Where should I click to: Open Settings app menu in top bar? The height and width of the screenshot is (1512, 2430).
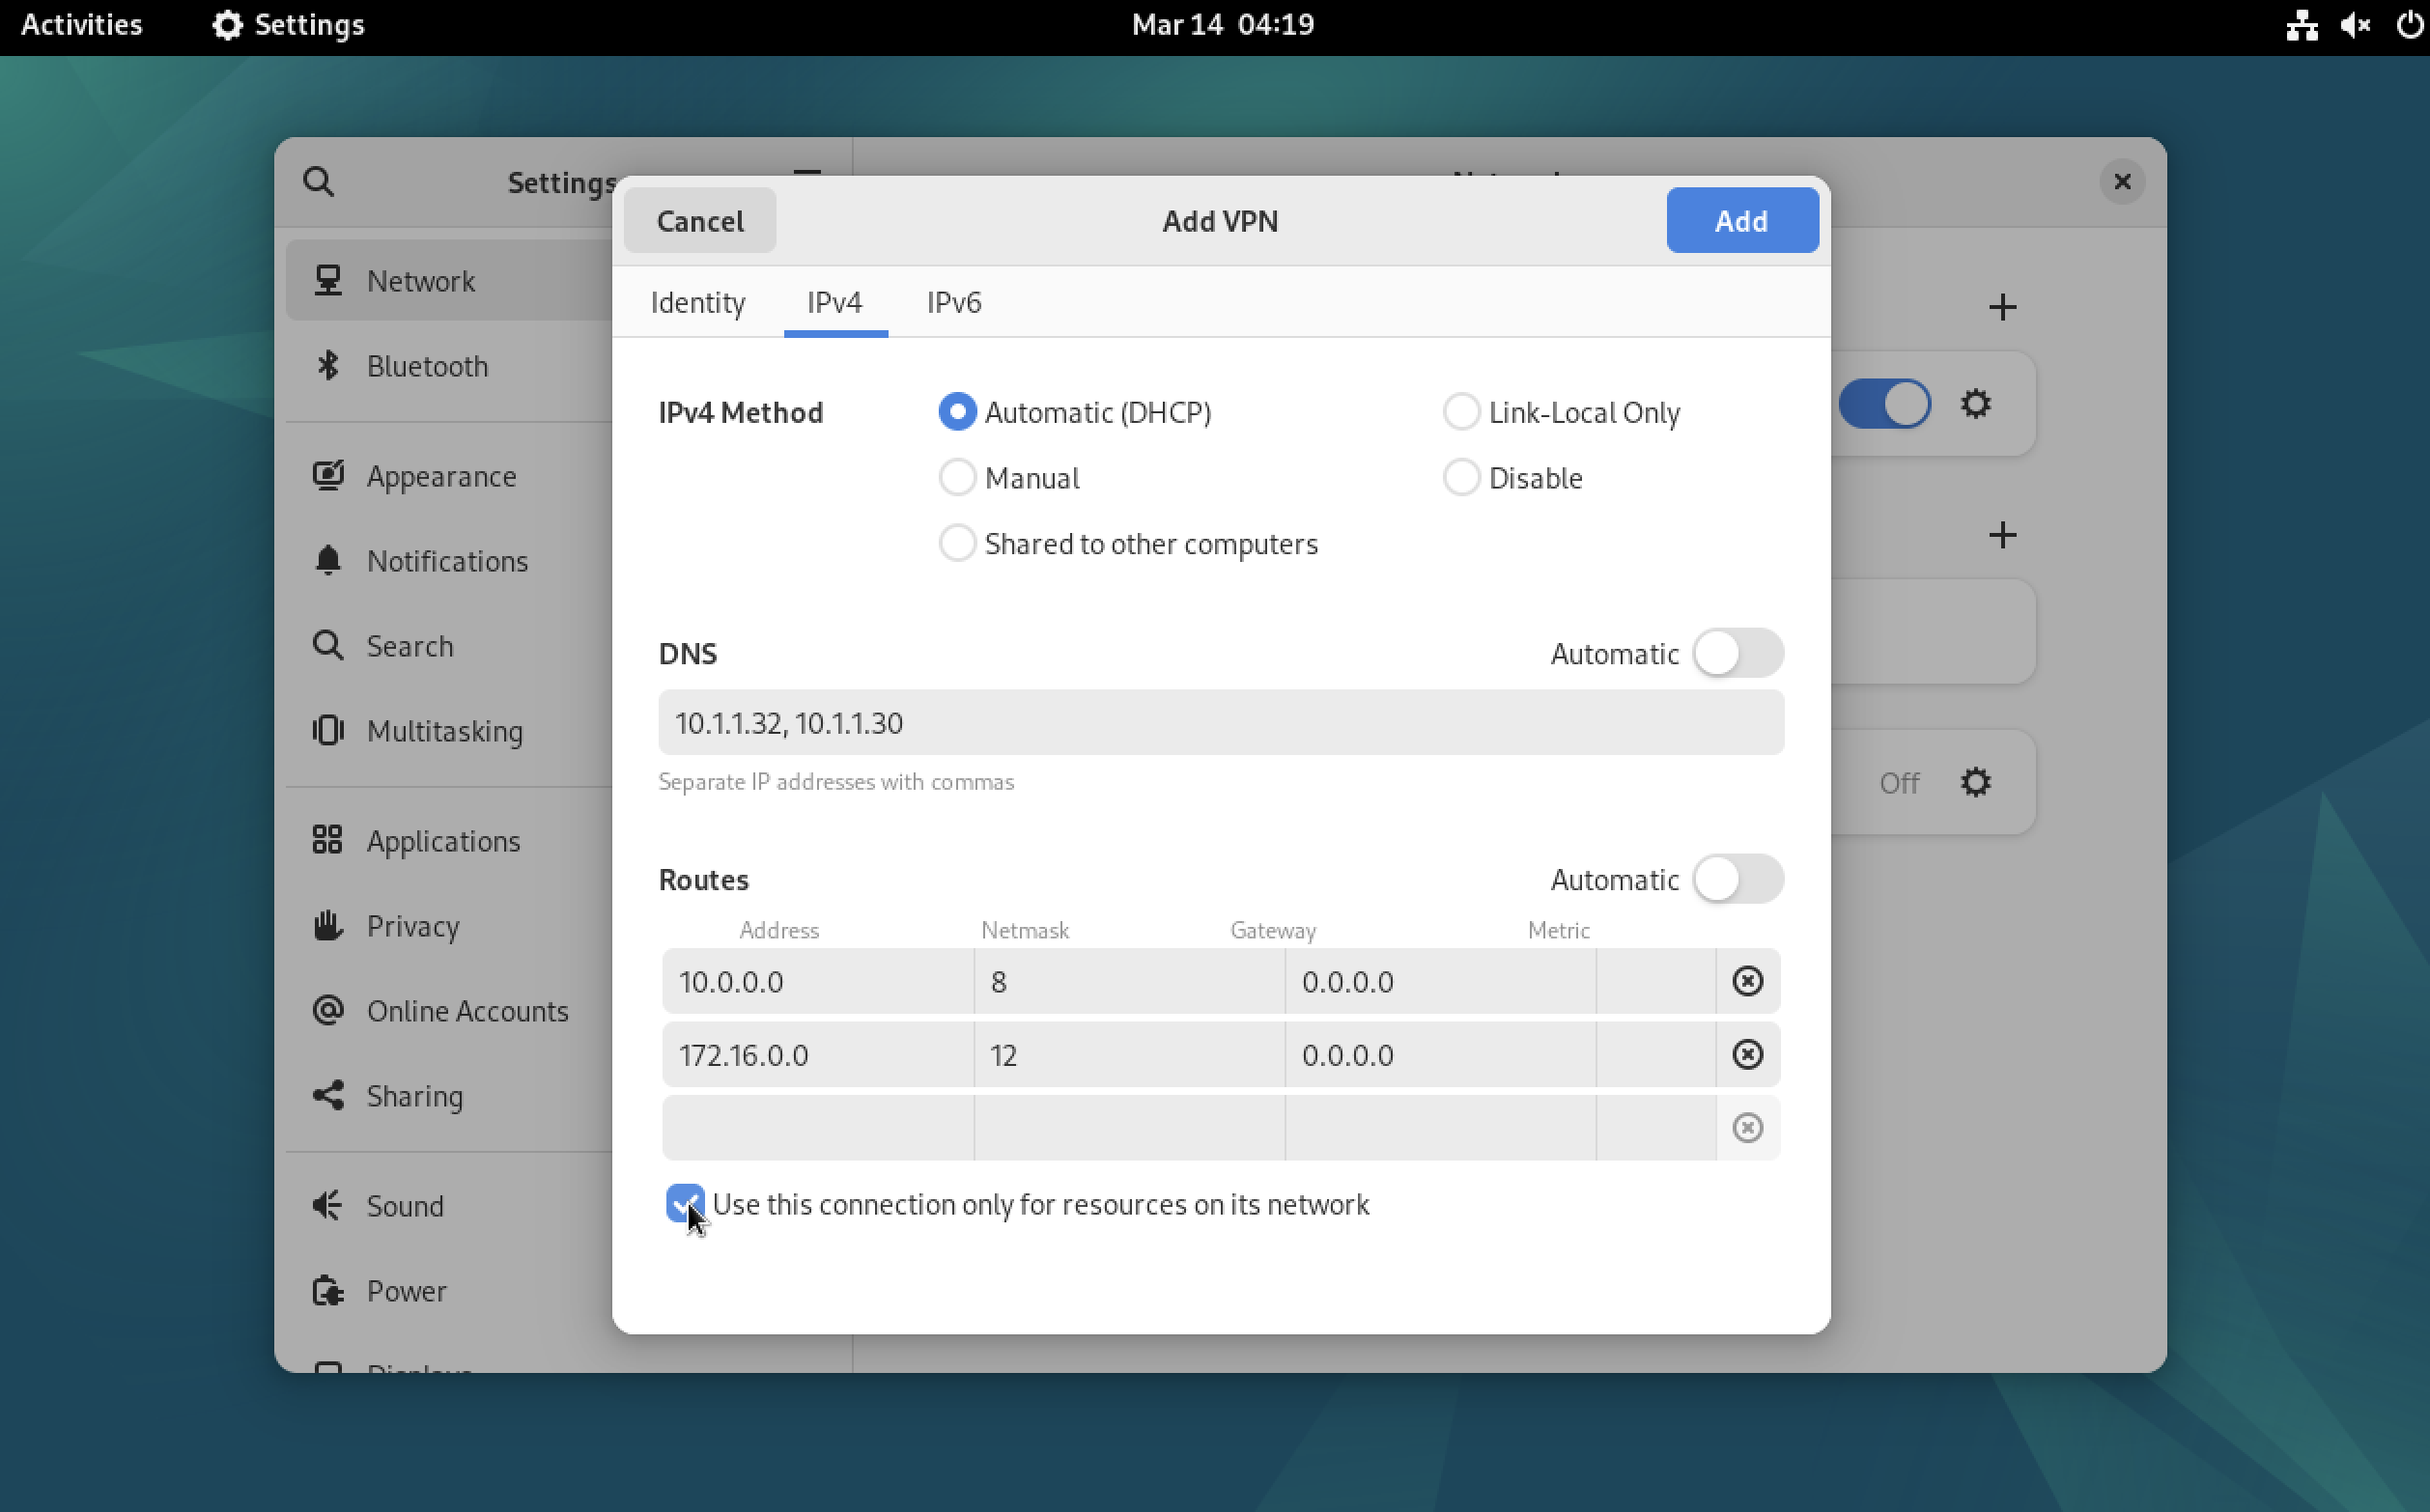click(288, 25)
